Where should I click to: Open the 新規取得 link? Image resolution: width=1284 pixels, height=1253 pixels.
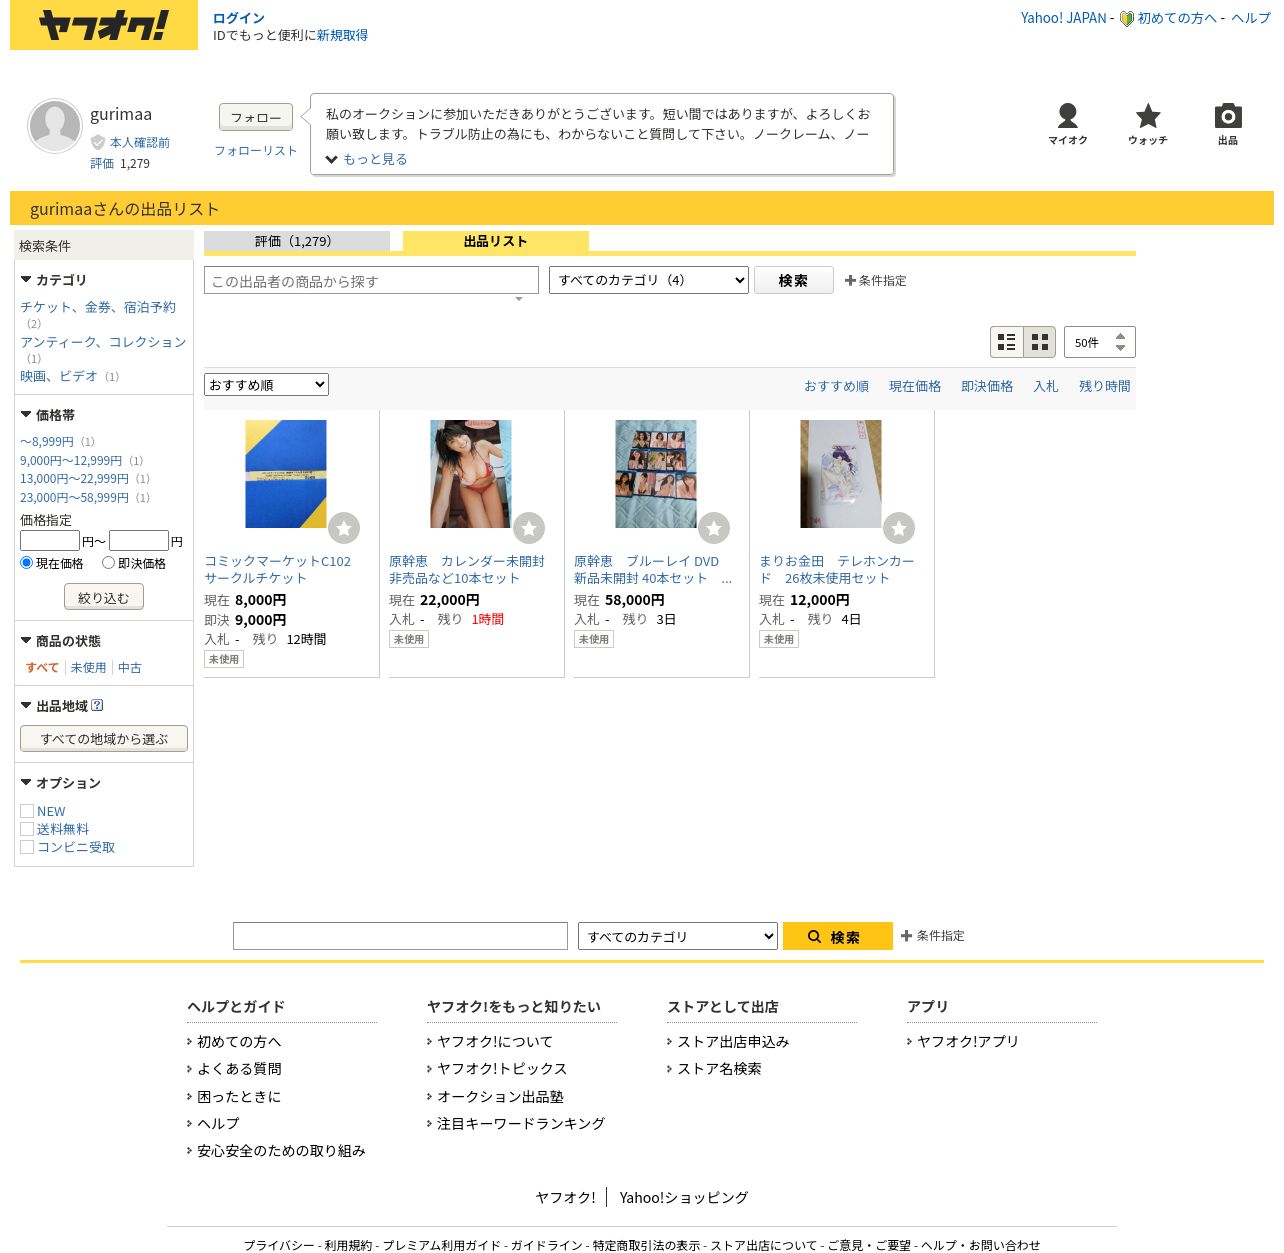[x=342, y=35]
